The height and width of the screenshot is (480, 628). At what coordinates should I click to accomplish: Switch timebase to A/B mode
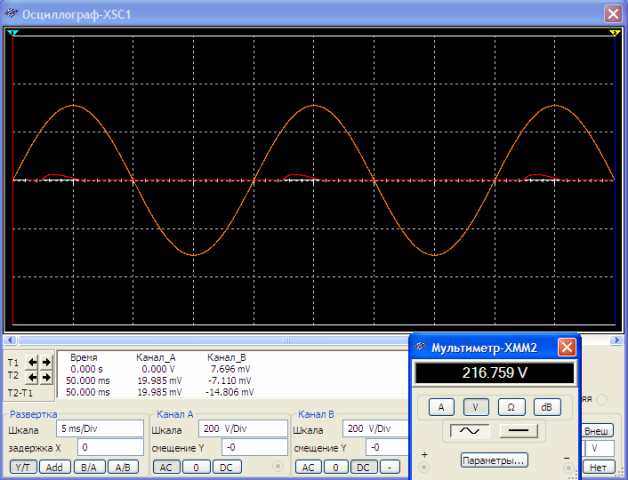tap(123, 467)
